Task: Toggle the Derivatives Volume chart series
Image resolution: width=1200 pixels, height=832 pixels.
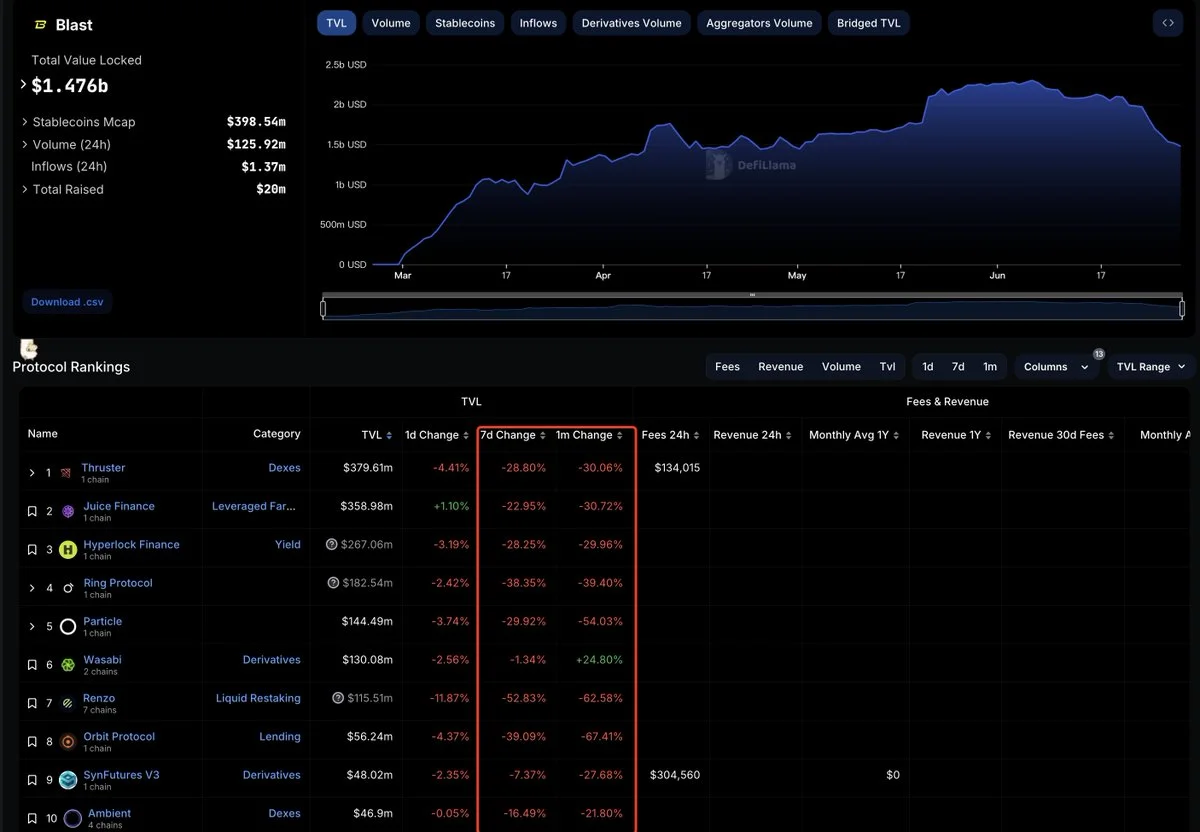Action: click(632, 23)
